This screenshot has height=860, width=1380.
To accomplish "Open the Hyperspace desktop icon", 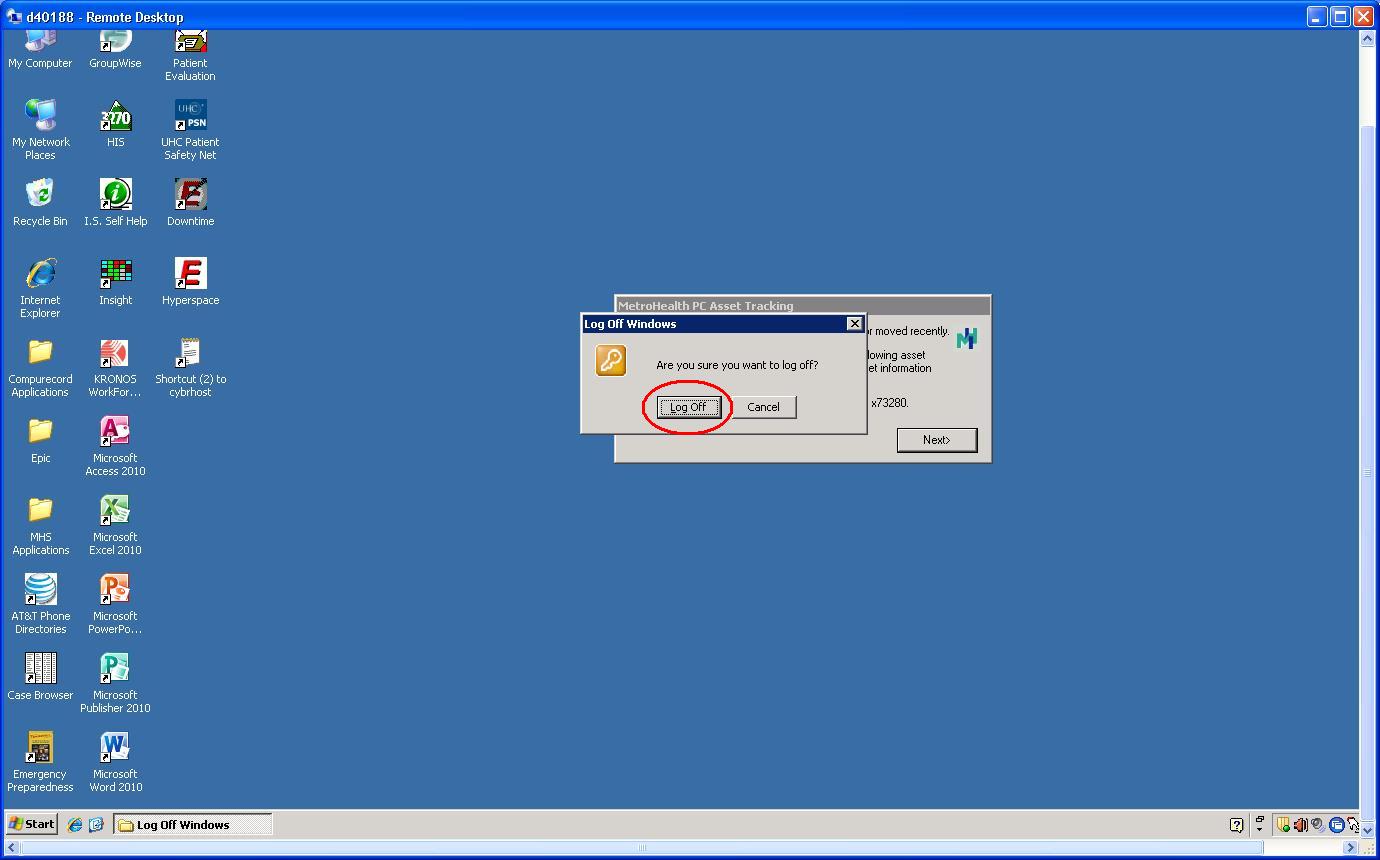I will click(x=190, y=274).
